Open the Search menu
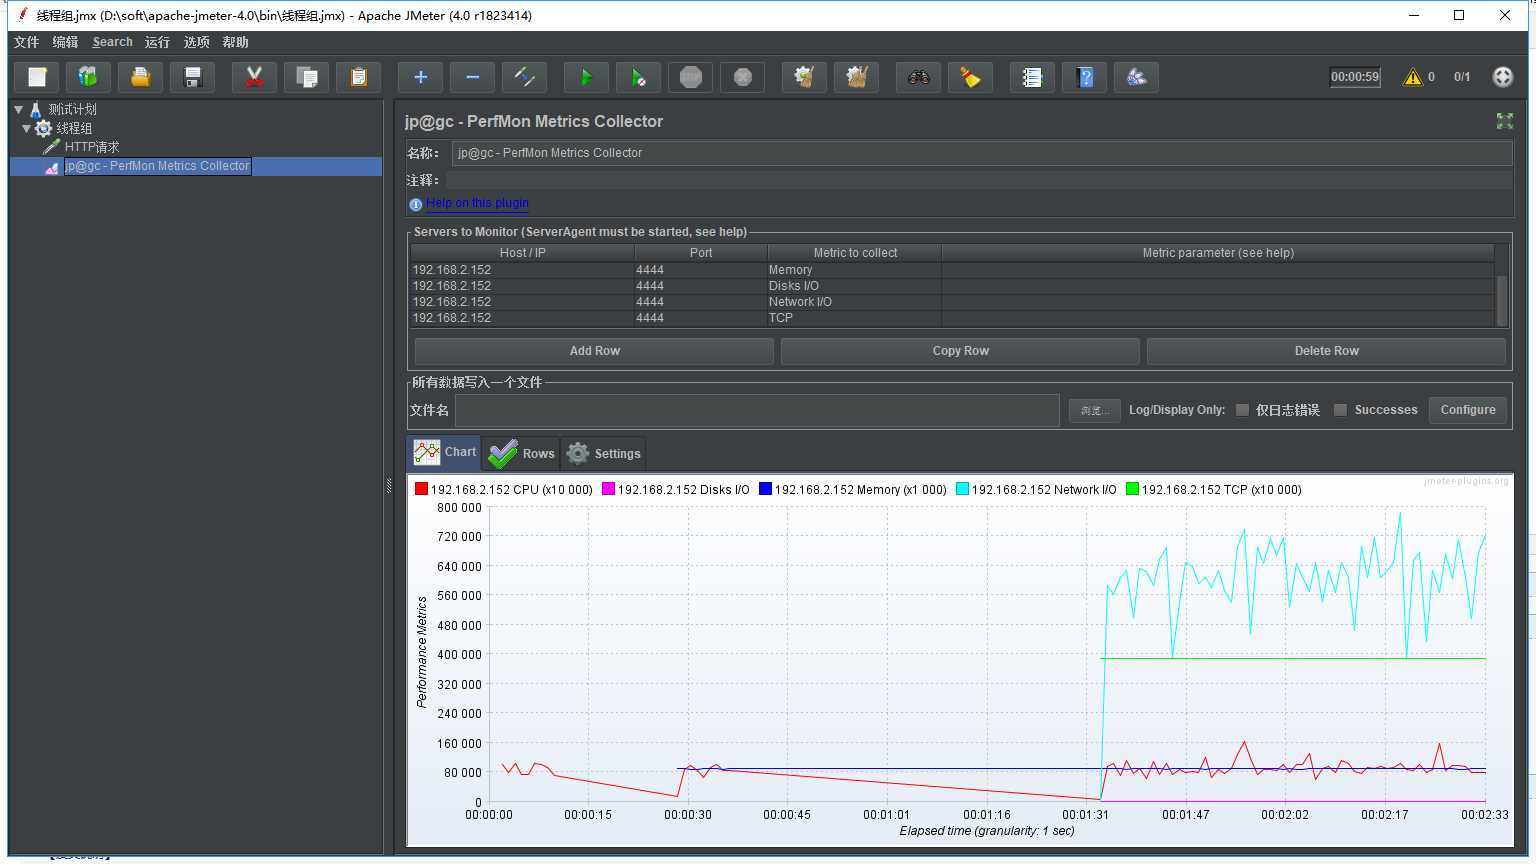The width and height of the screenshot is (1536, 864). (112, 42)
